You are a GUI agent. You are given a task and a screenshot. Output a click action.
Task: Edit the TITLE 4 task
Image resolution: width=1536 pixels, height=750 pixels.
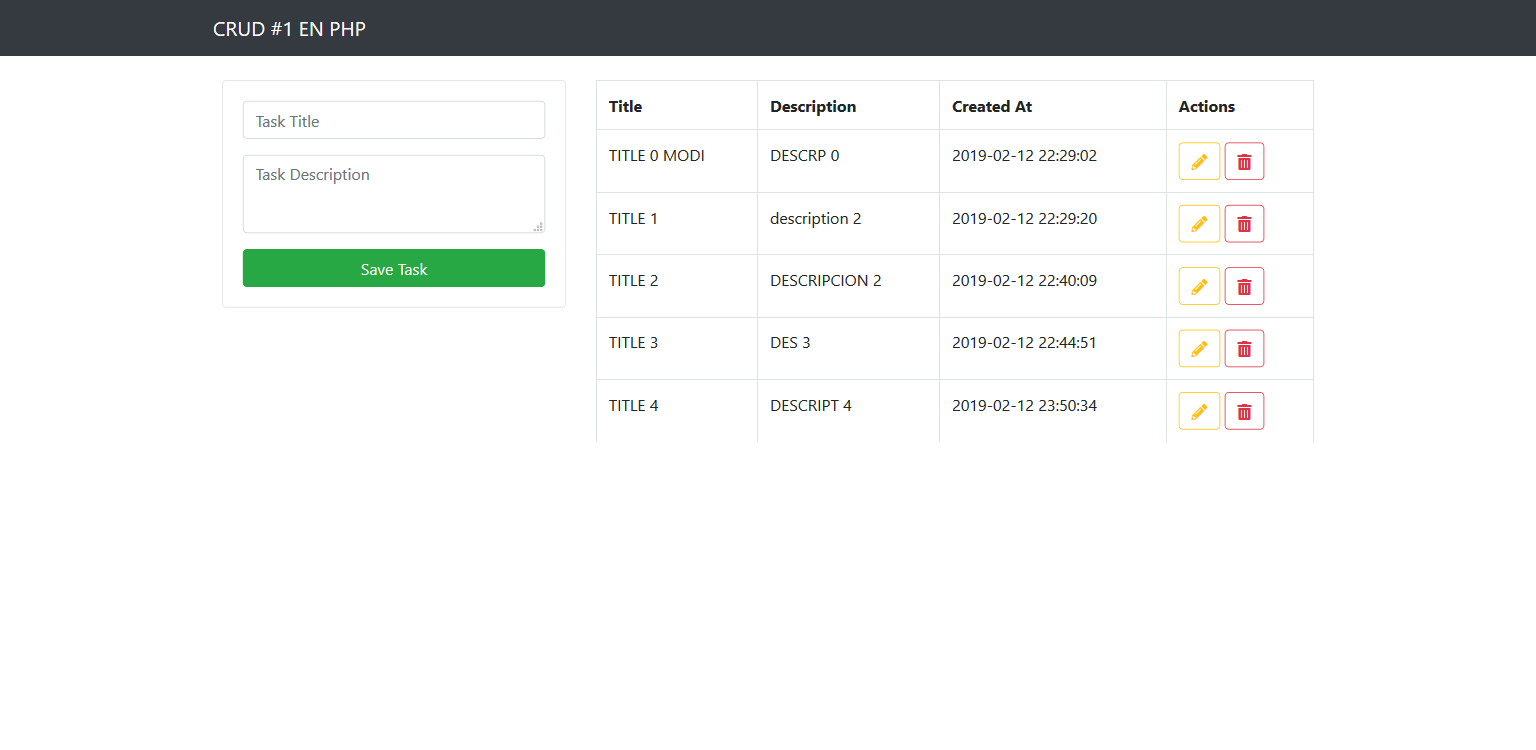click(x=1199, y=411)
